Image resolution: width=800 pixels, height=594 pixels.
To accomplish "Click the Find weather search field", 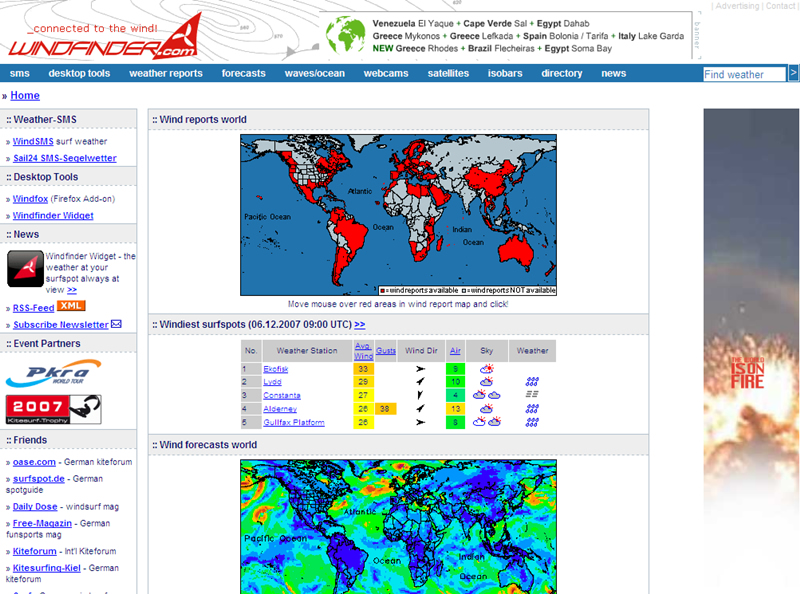I will click(x=743, y=74).
